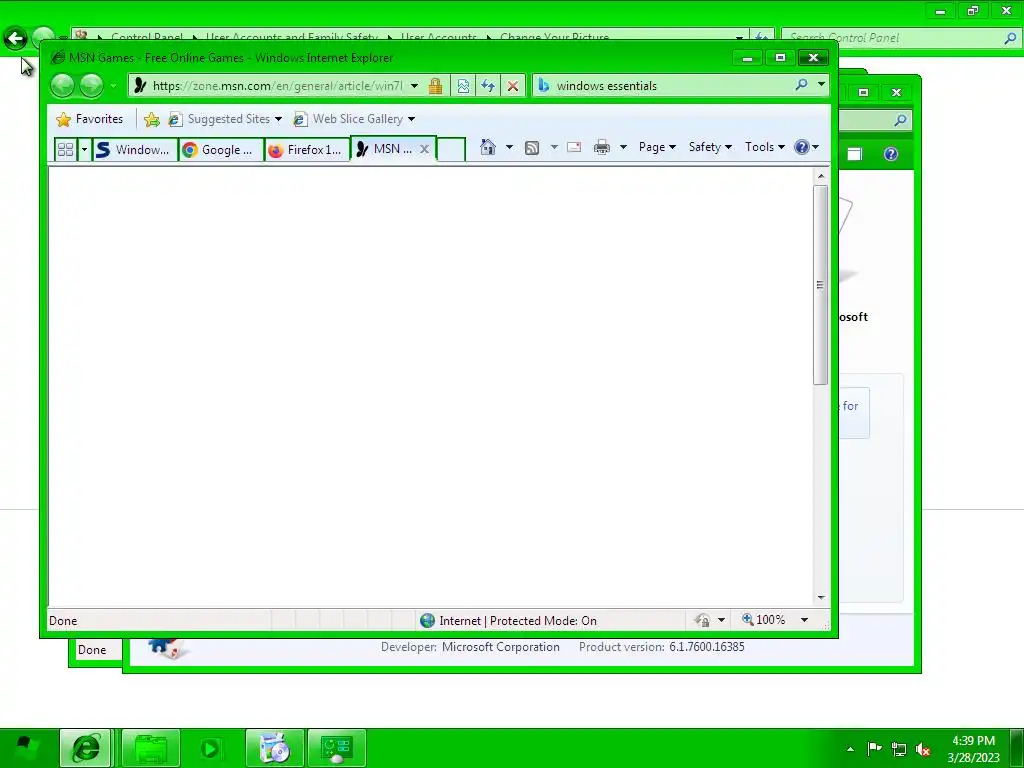1024x768 pixels.
Task: Switch to the Window... tab
Action: tap(135, 150)
